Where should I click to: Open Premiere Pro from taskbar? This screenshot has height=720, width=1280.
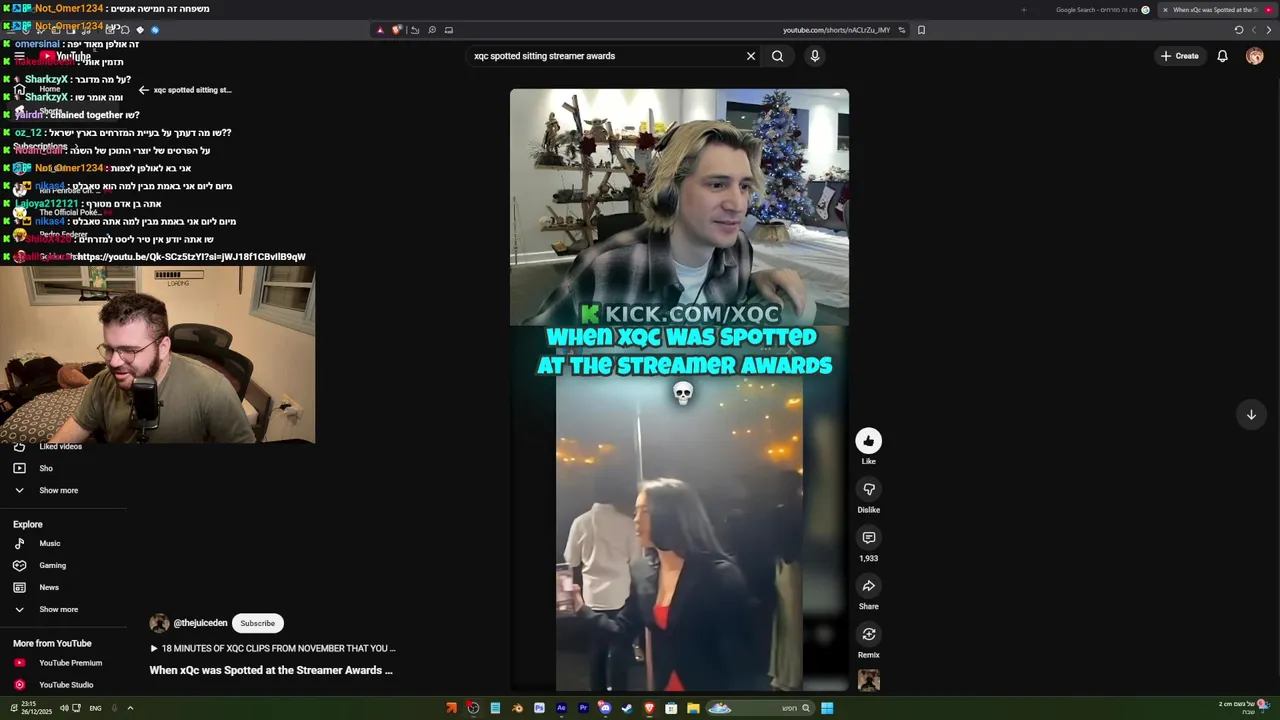point(583,708)
